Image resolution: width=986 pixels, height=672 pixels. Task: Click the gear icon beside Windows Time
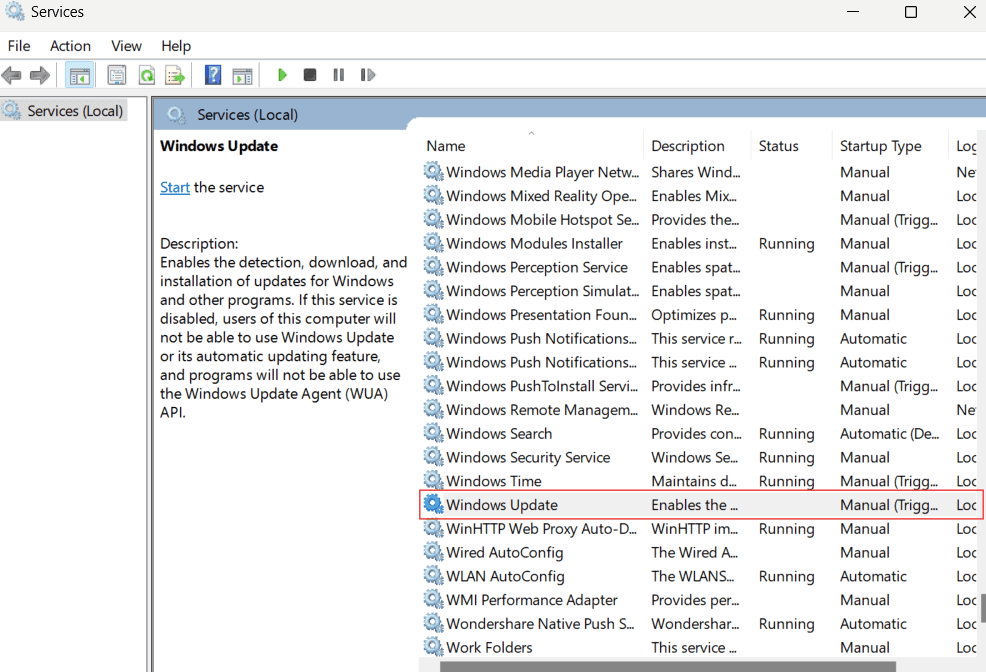pyautogui.click(x=433, y=480)
